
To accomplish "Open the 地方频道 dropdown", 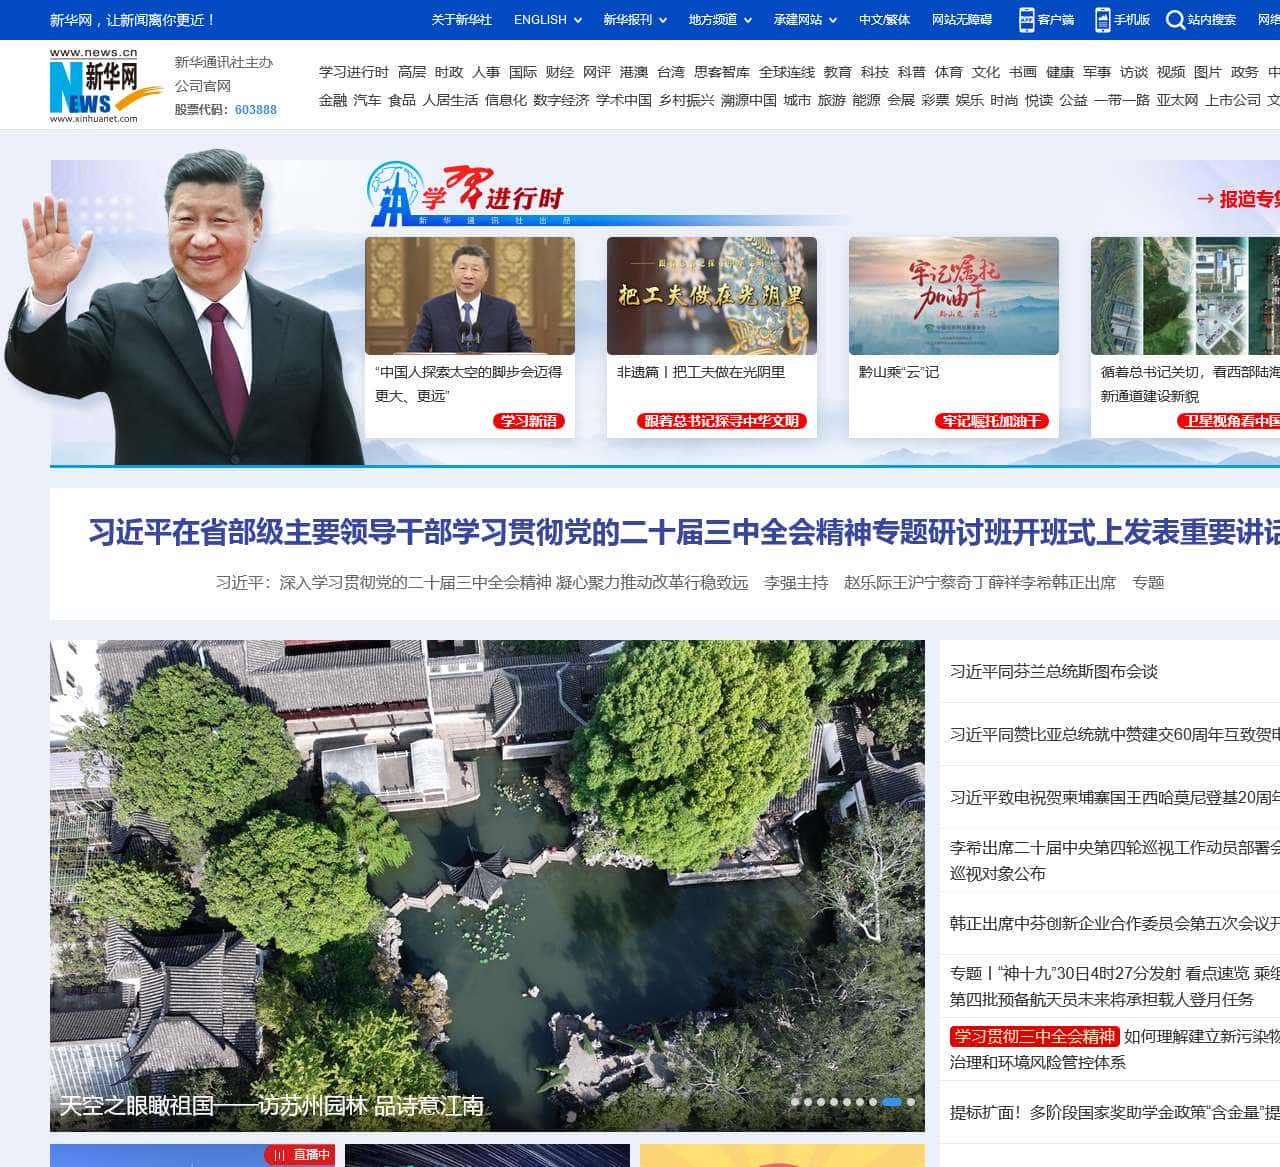I will click(x=719, y=20).
